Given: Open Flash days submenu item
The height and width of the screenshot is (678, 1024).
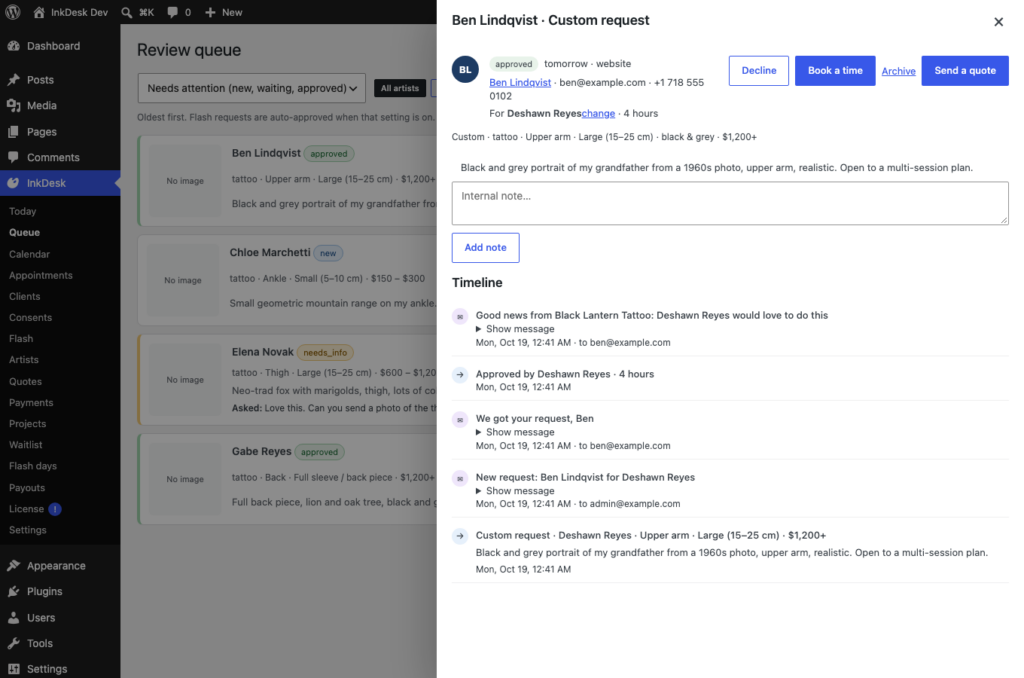Looking at the screenshot, I should click(x=33, y=466).
